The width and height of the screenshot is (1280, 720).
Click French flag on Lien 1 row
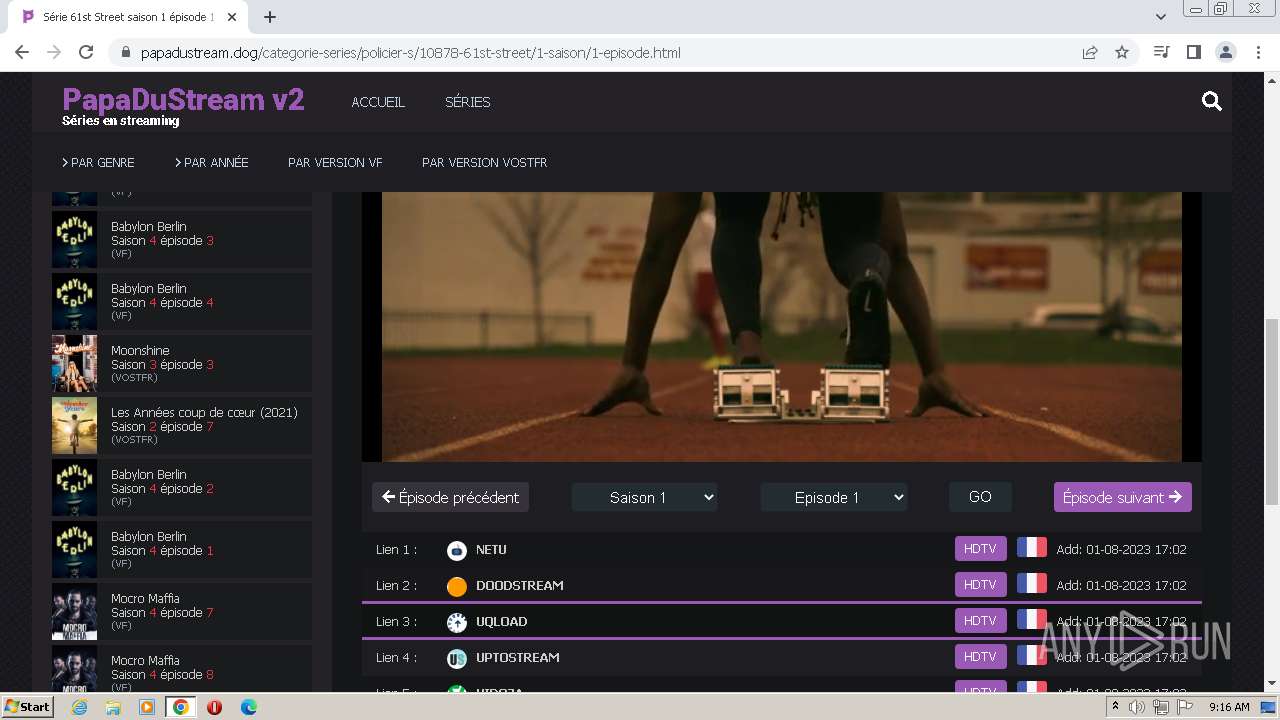pyautogui.click(x=1032, y=548)
